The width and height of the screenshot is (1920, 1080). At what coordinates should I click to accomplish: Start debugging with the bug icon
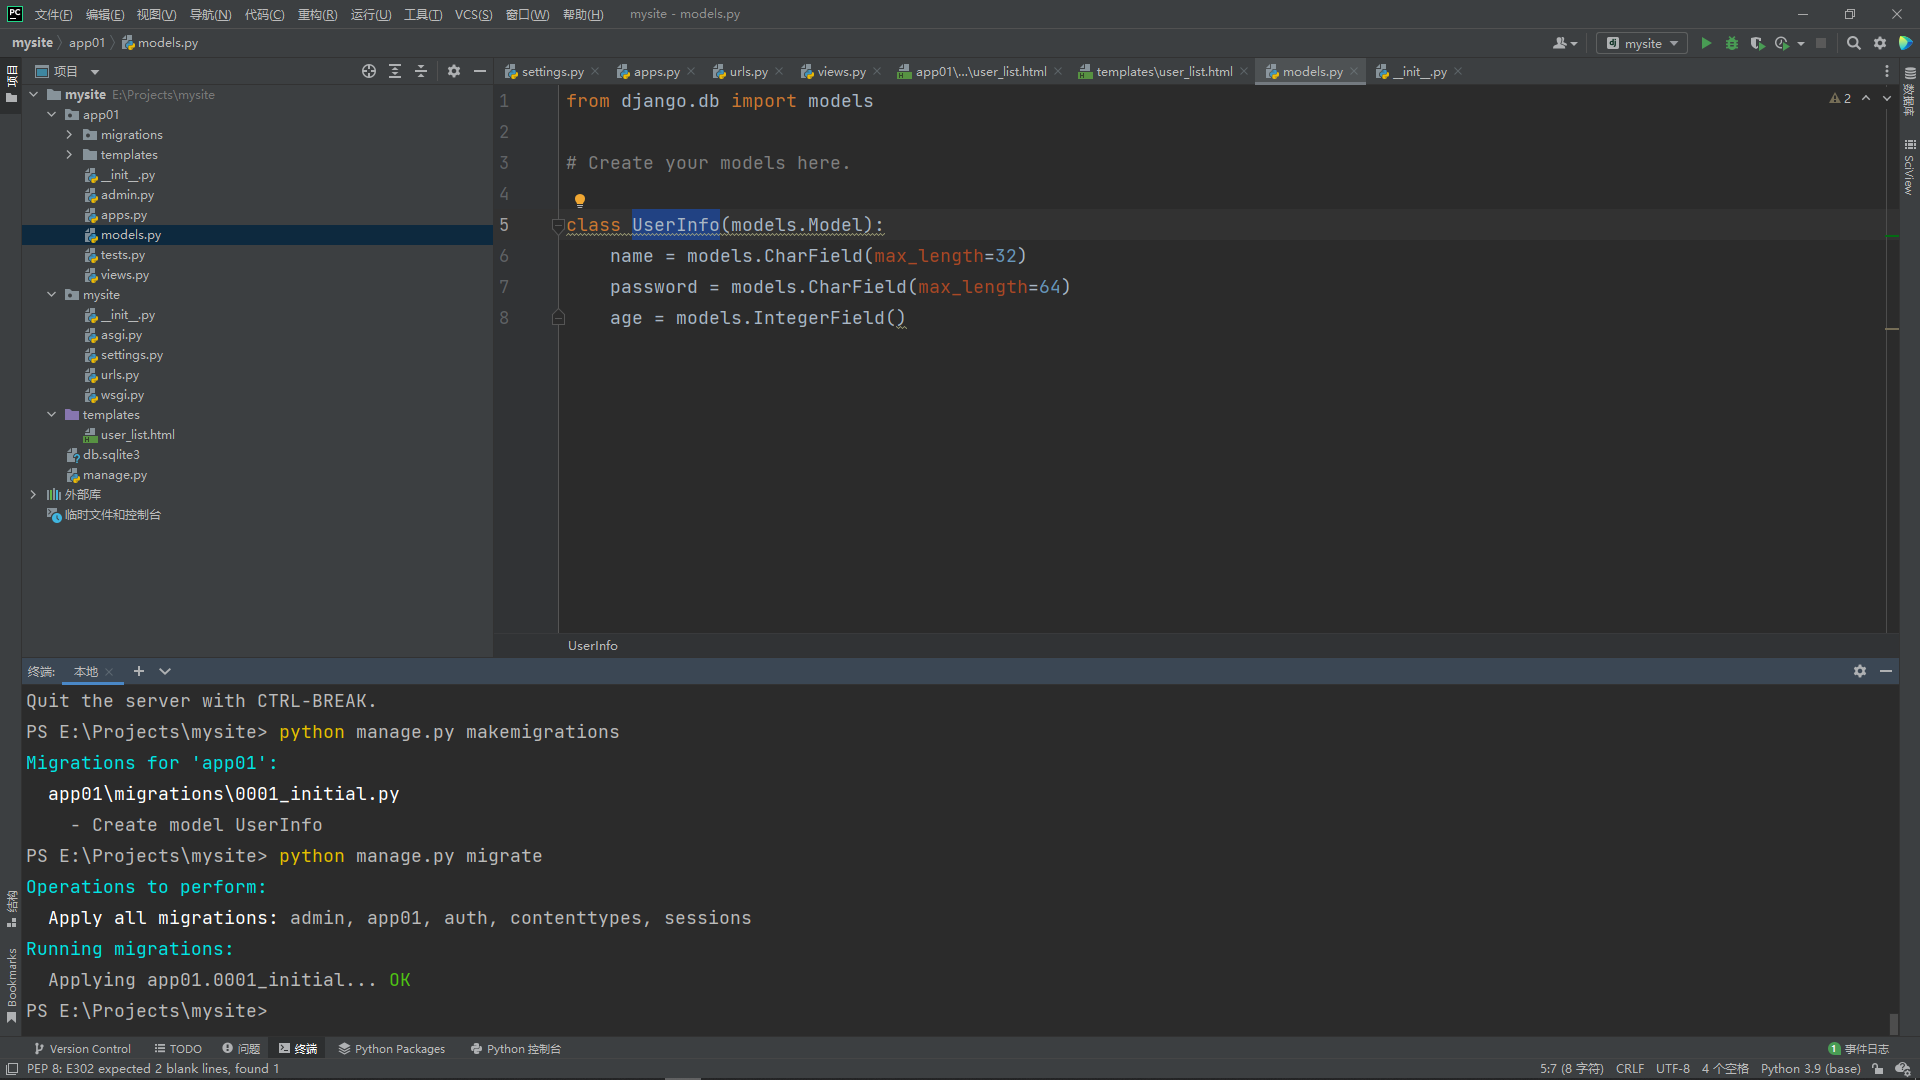coord(1732,43)
